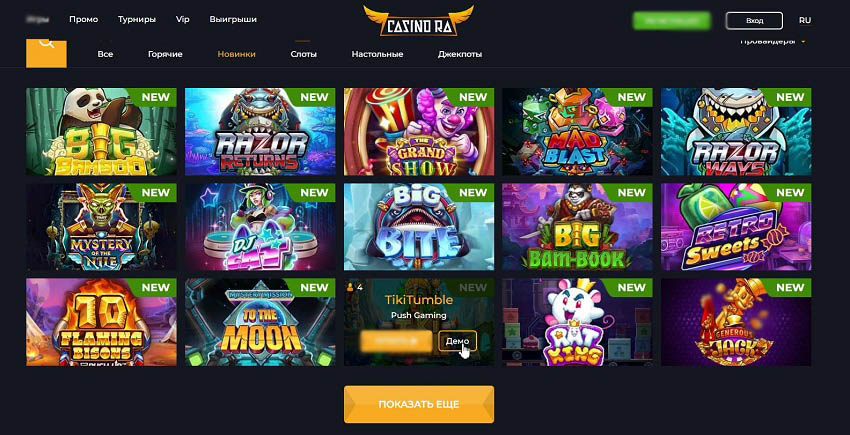Click the Вход login button
Image resolution: width=850 pixels, height=435 pixels.
[754, 21]
